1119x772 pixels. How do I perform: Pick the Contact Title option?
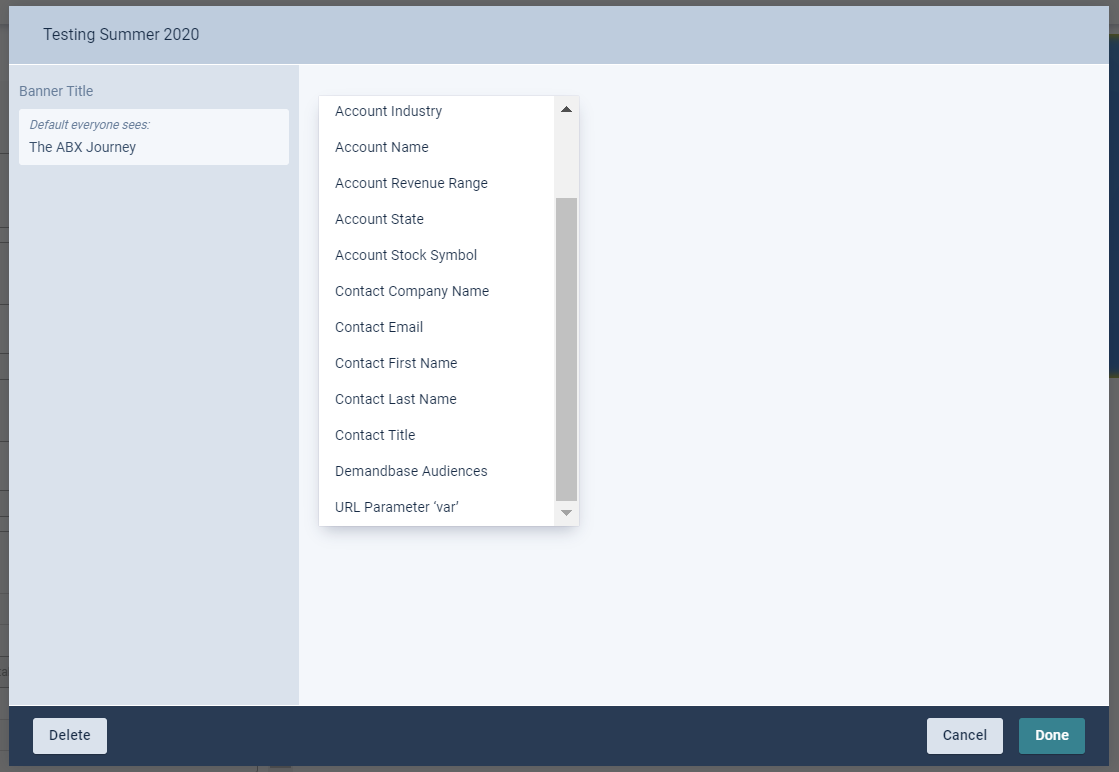[374, 435]
